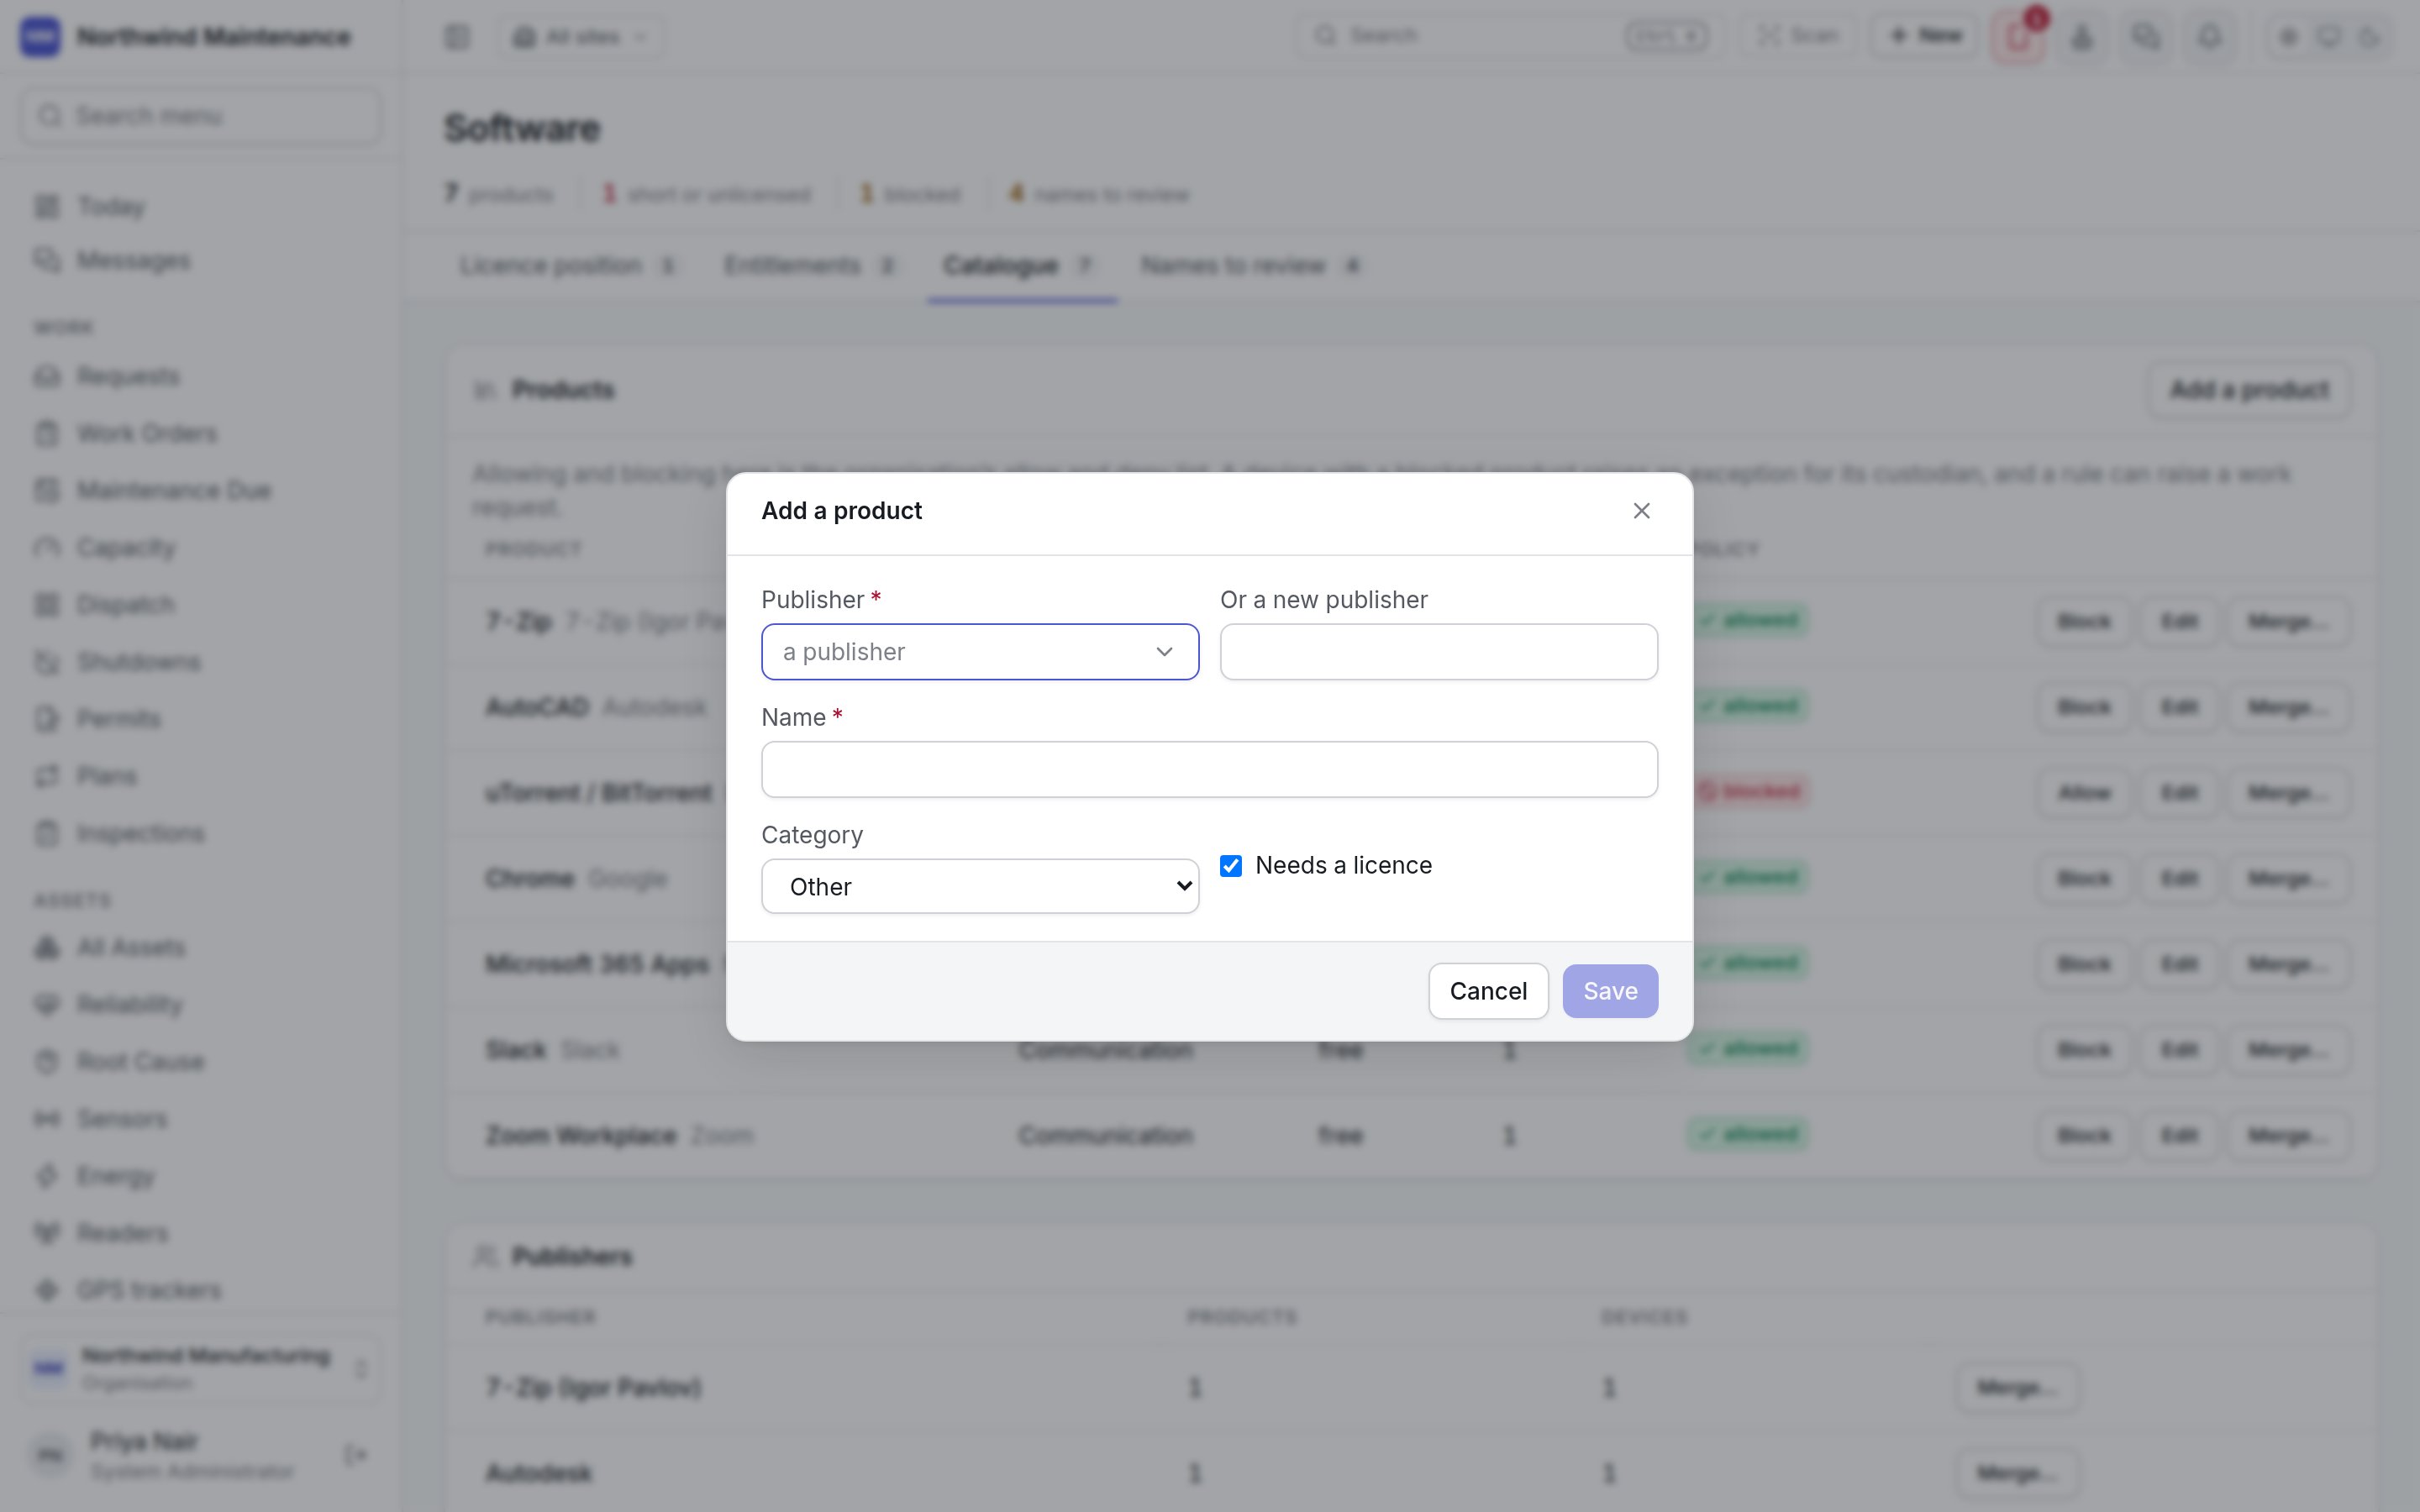Open the chat messages icon in header

[2145, 37]
